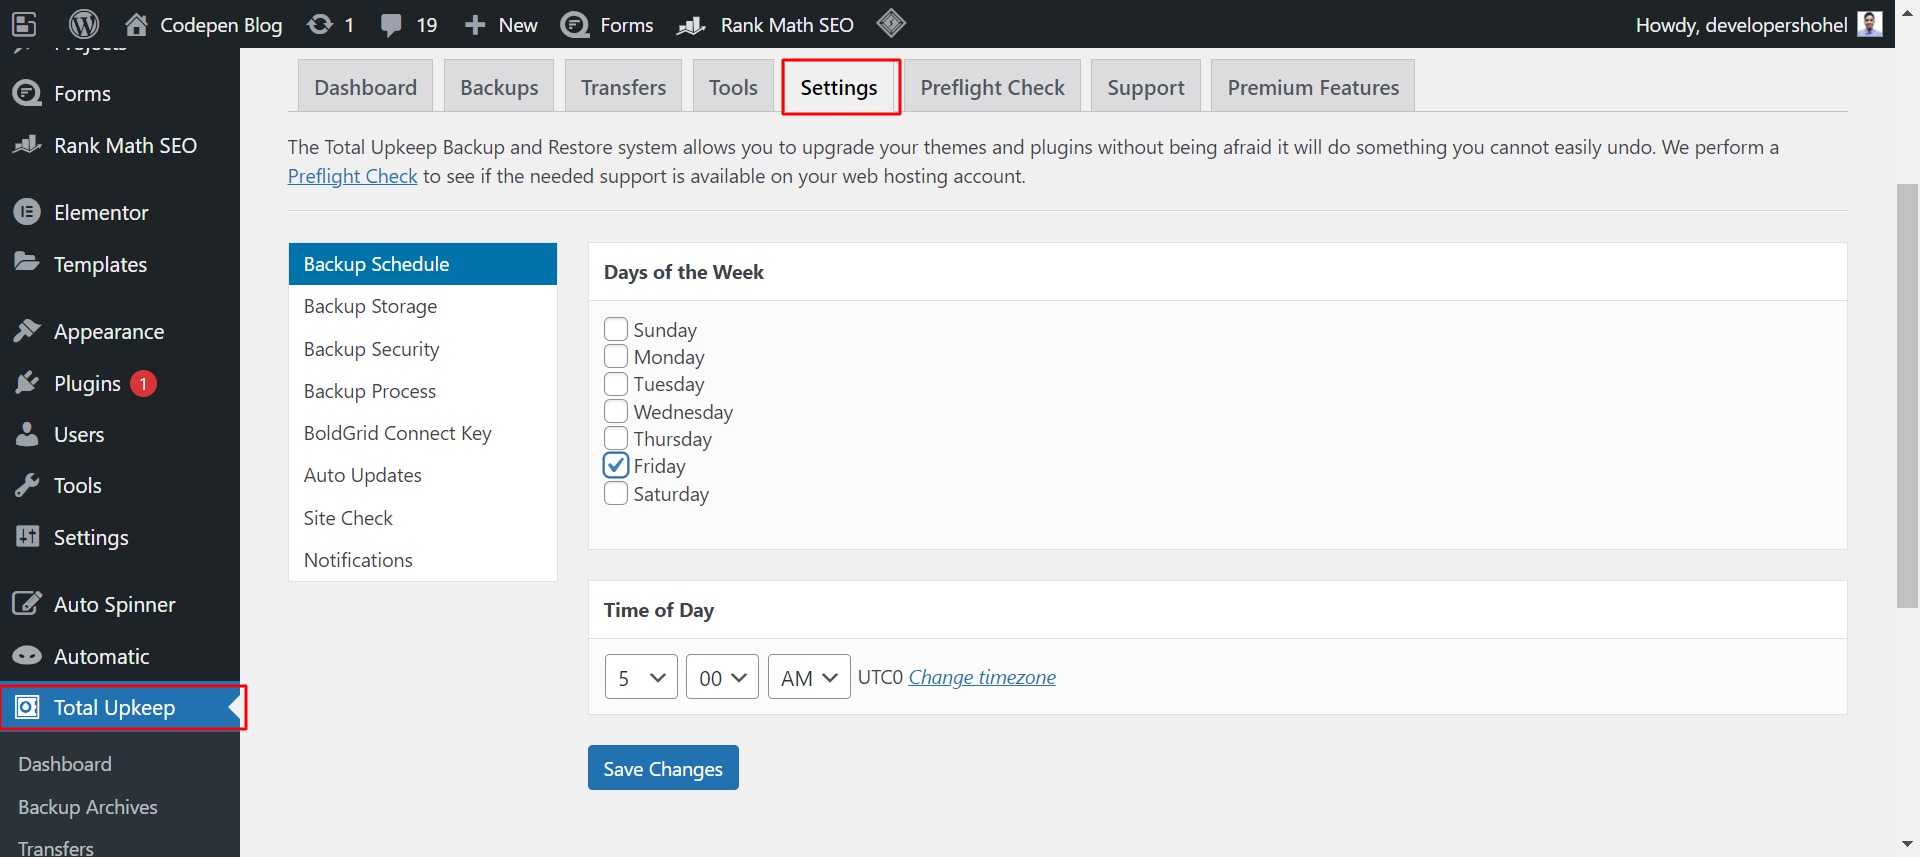Expand the minutes dropdown showing 00
The height and width of the screenshot is (857, 1920).
[722, 677]
